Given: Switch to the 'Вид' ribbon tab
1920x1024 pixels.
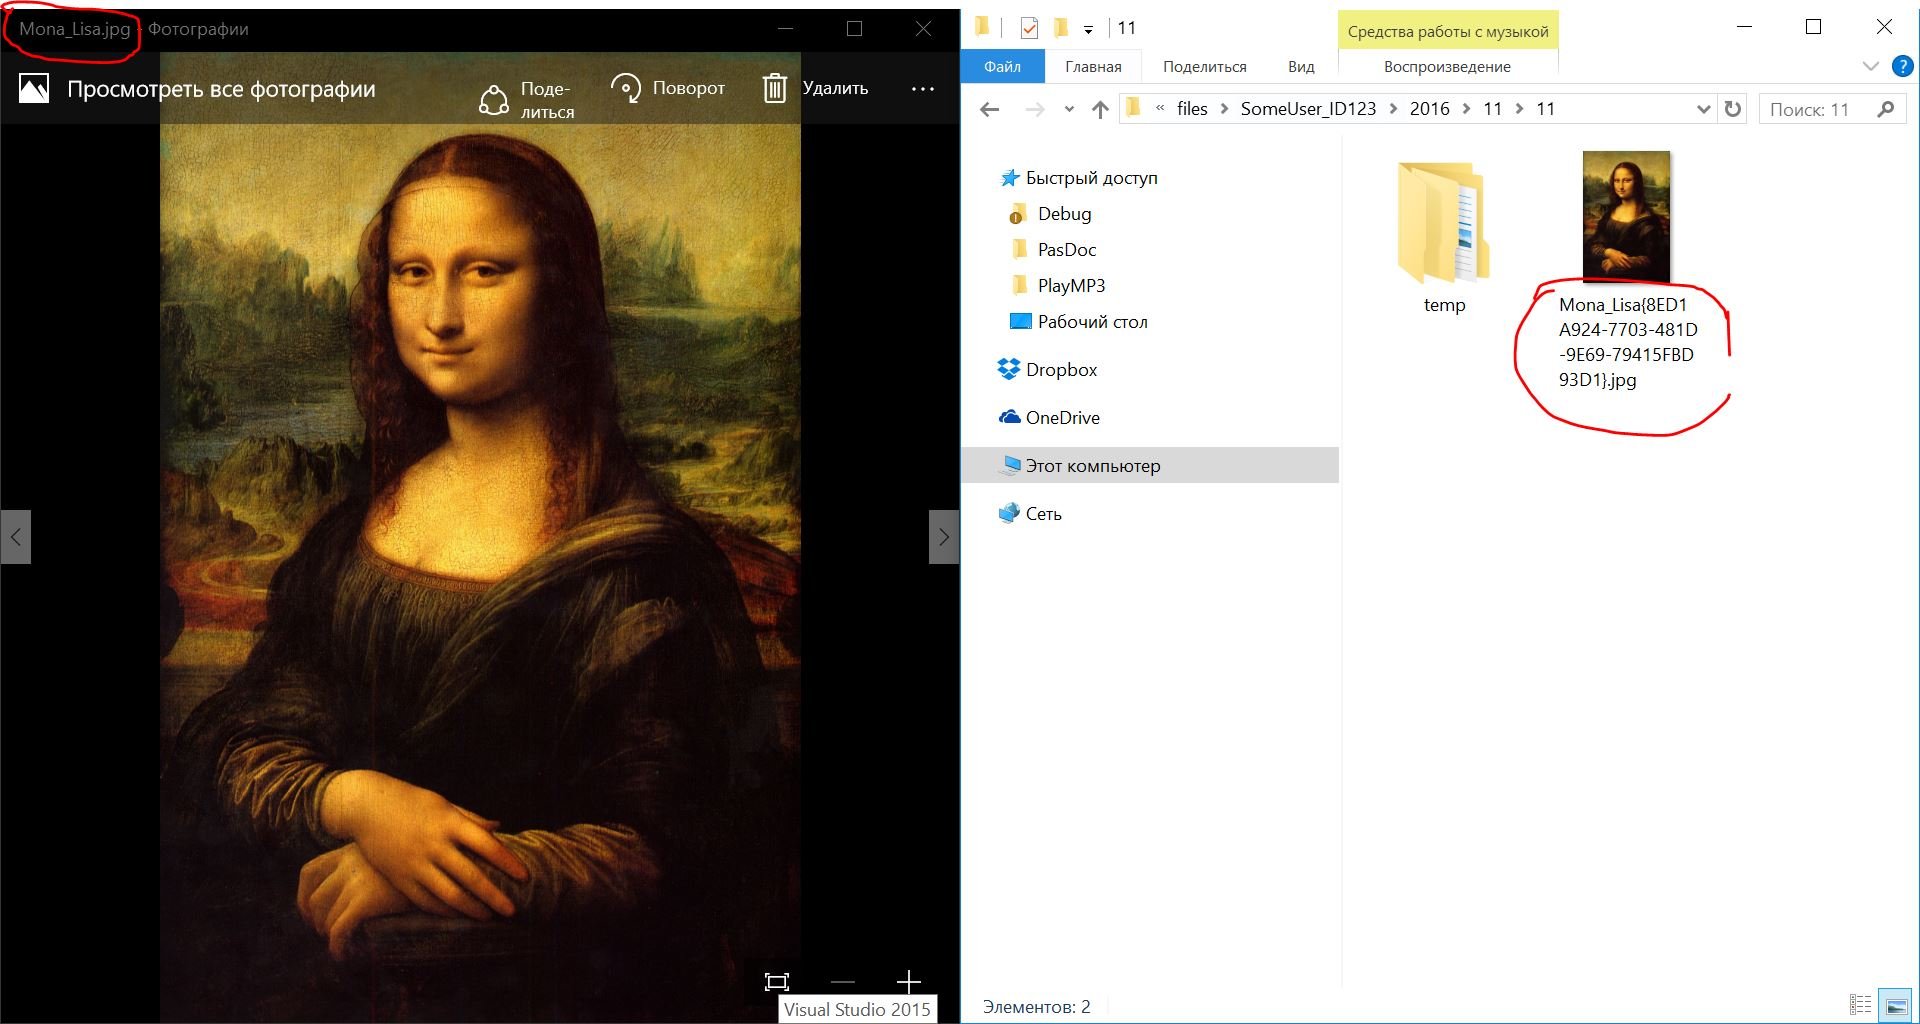Looking at the screenshot, I should click(x=1301, y=66).
